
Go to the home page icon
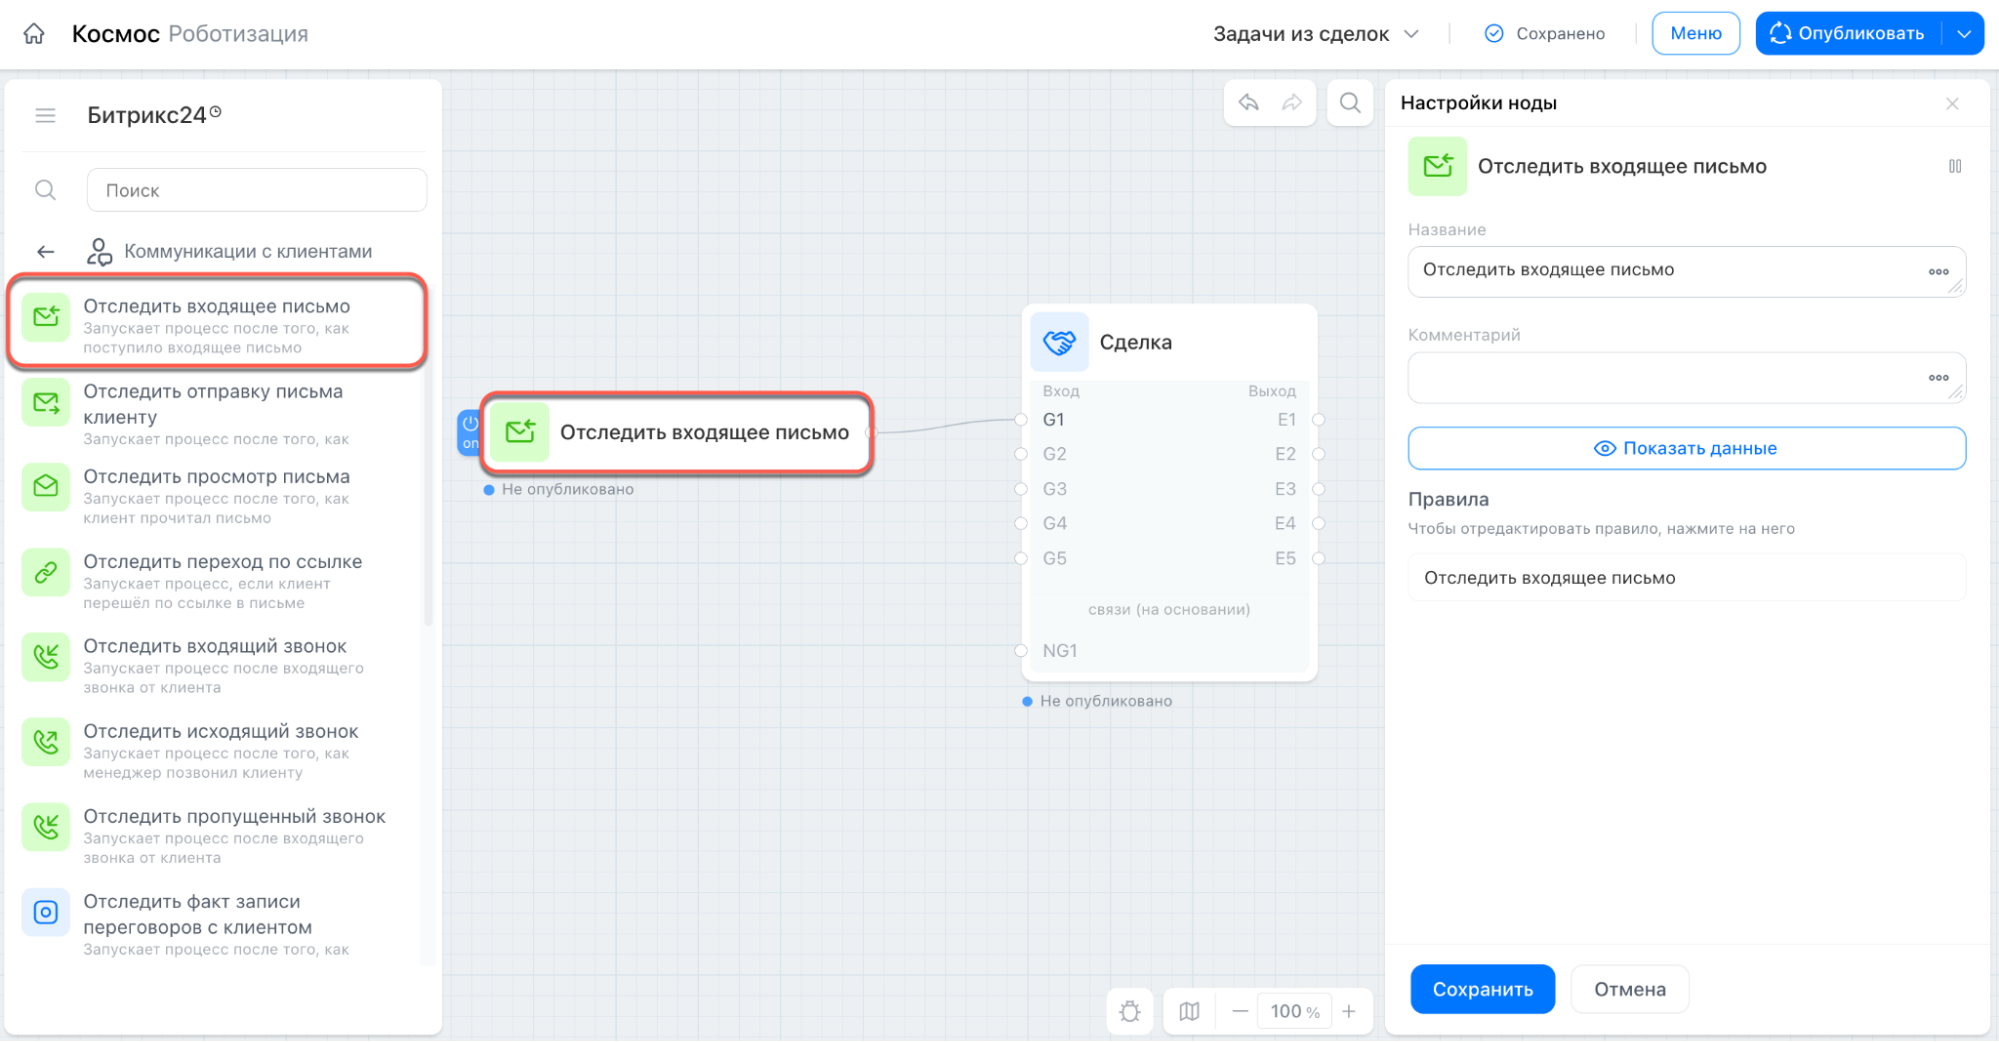click(x=34, y=33)
